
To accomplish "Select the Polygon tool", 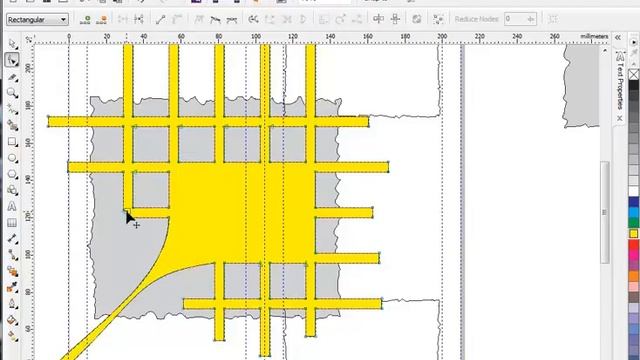I will click(x=12, y=174).
